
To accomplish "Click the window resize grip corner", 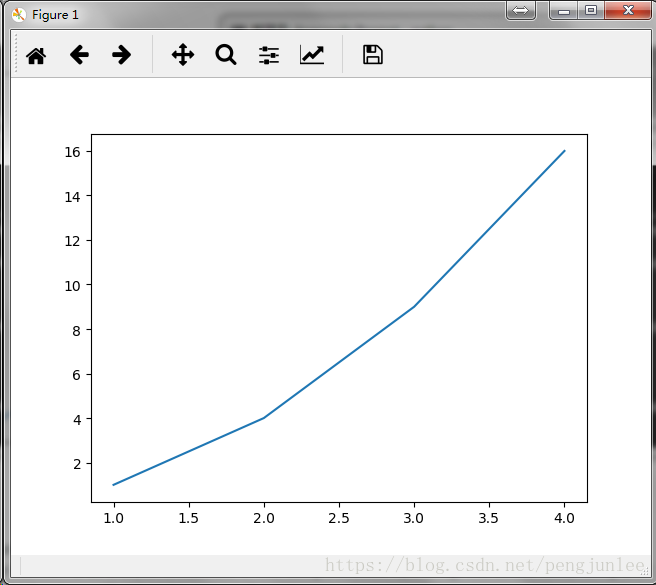I will pyautogui.click(x=645, y=572).
